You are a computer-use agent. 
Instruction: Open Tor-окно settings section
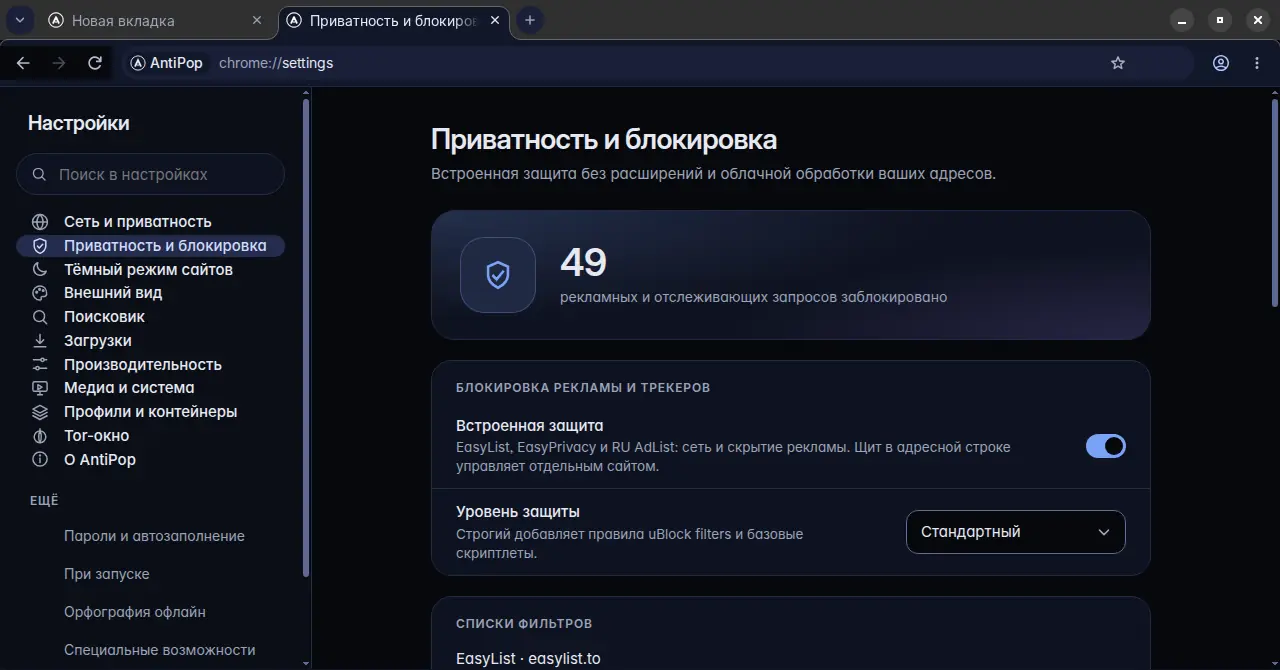pos(150,436)
